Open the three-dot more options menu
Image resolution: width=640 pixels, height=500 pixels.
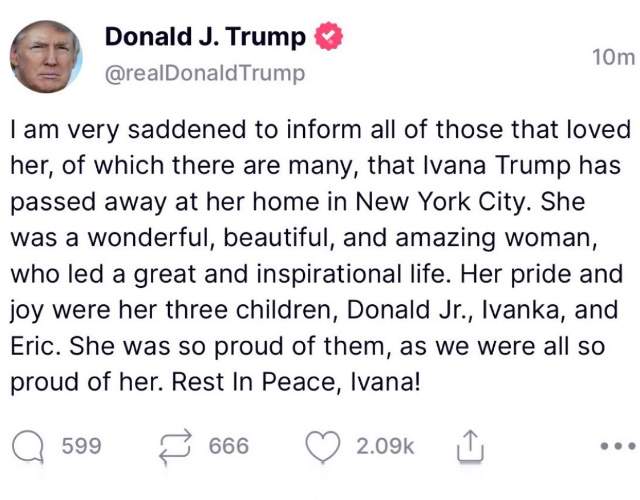coord(618,446)
